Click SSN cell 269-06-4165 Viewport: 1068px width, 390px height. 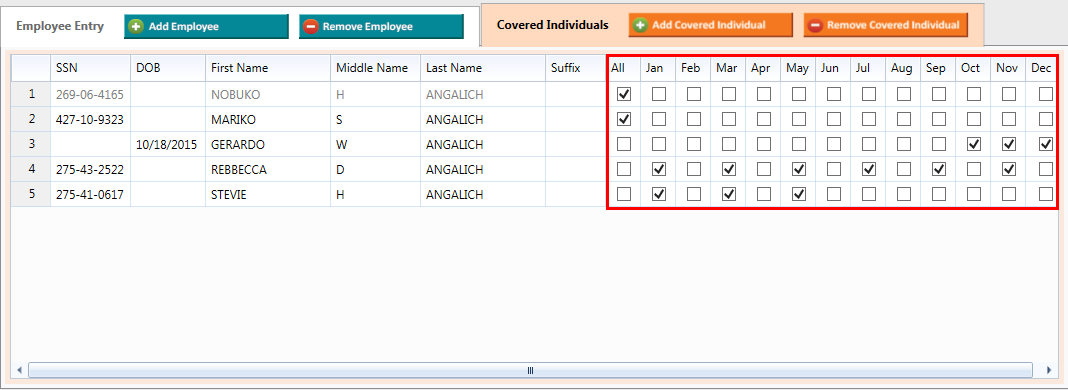point(91,95)
